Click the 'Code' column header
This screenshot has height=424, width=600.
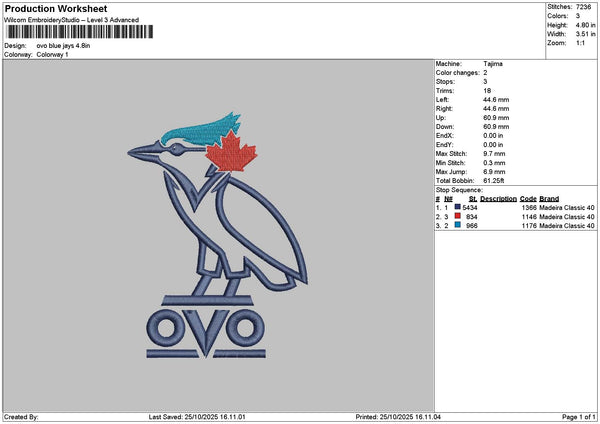click(528, 199)
